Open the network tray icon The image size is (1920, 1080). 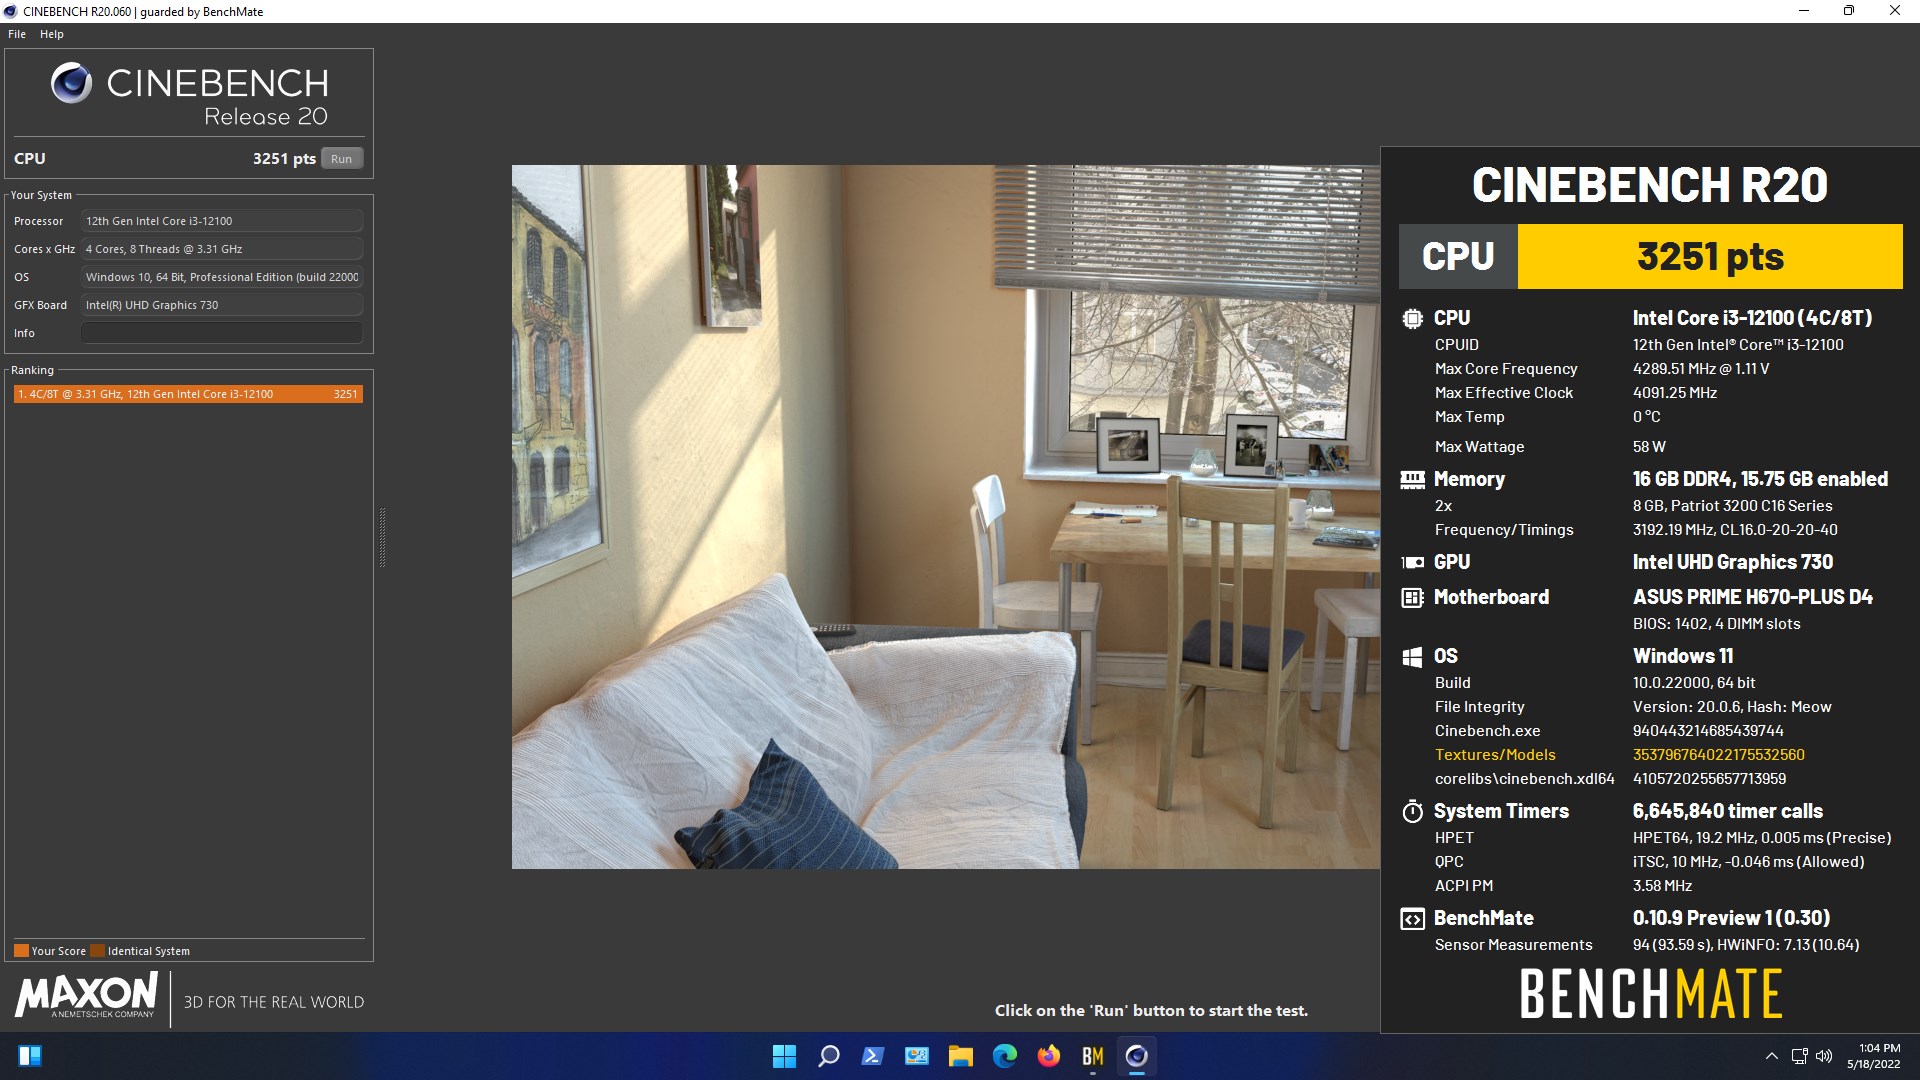pos(1799,1056)
